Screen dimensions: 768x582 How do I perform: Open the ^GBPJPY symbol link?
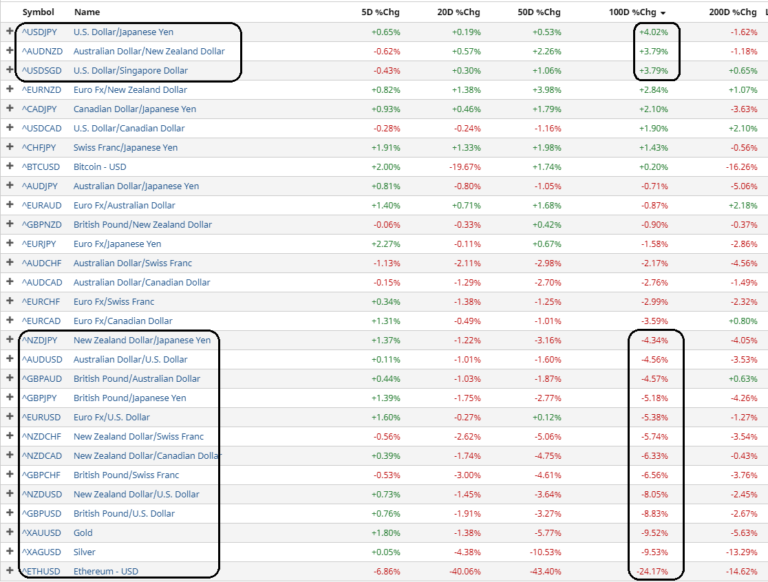[x=41, y=398]
